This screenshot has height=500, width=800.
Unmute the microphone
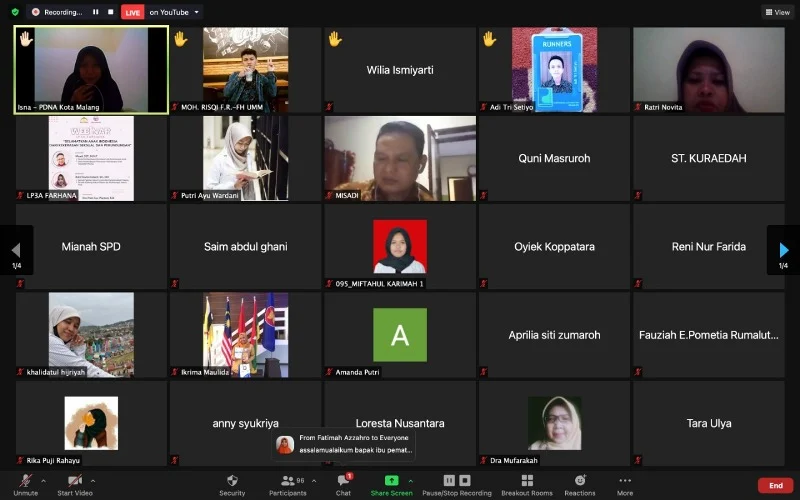point(26,485)
